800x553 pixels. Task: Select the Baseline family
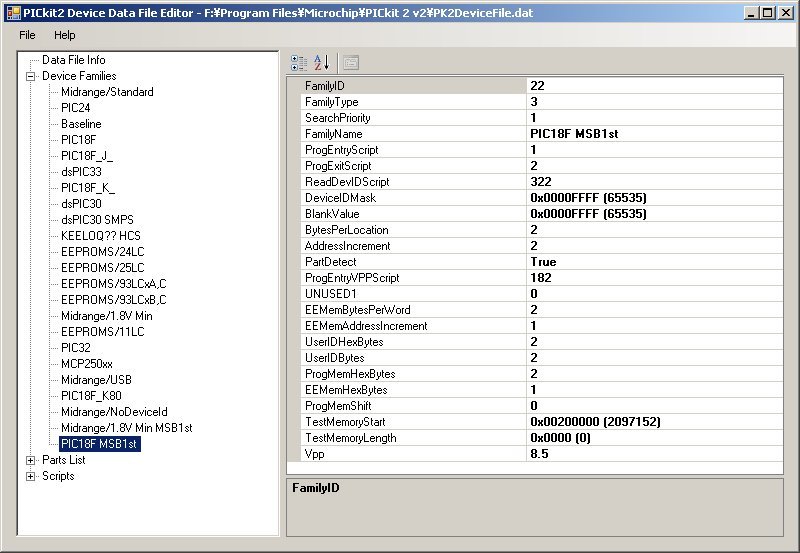[81, 124]
